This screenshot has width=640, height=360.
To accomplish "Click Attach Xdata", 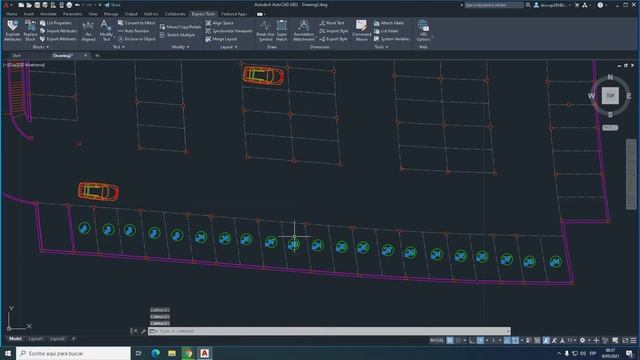I will point(389,23).
